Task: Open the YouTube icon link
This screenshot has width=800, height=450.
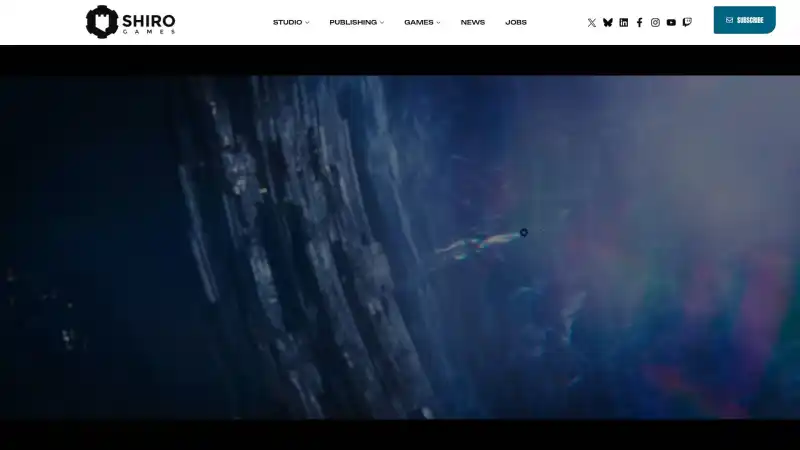Action: 671,22
